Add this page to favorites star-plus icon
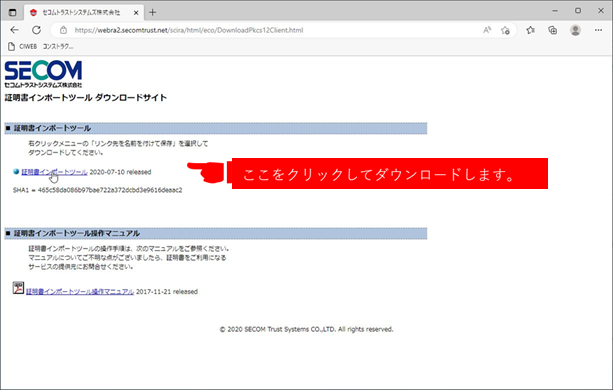Image resolution: width=613 pixels, height=390 pixels. 505,30
